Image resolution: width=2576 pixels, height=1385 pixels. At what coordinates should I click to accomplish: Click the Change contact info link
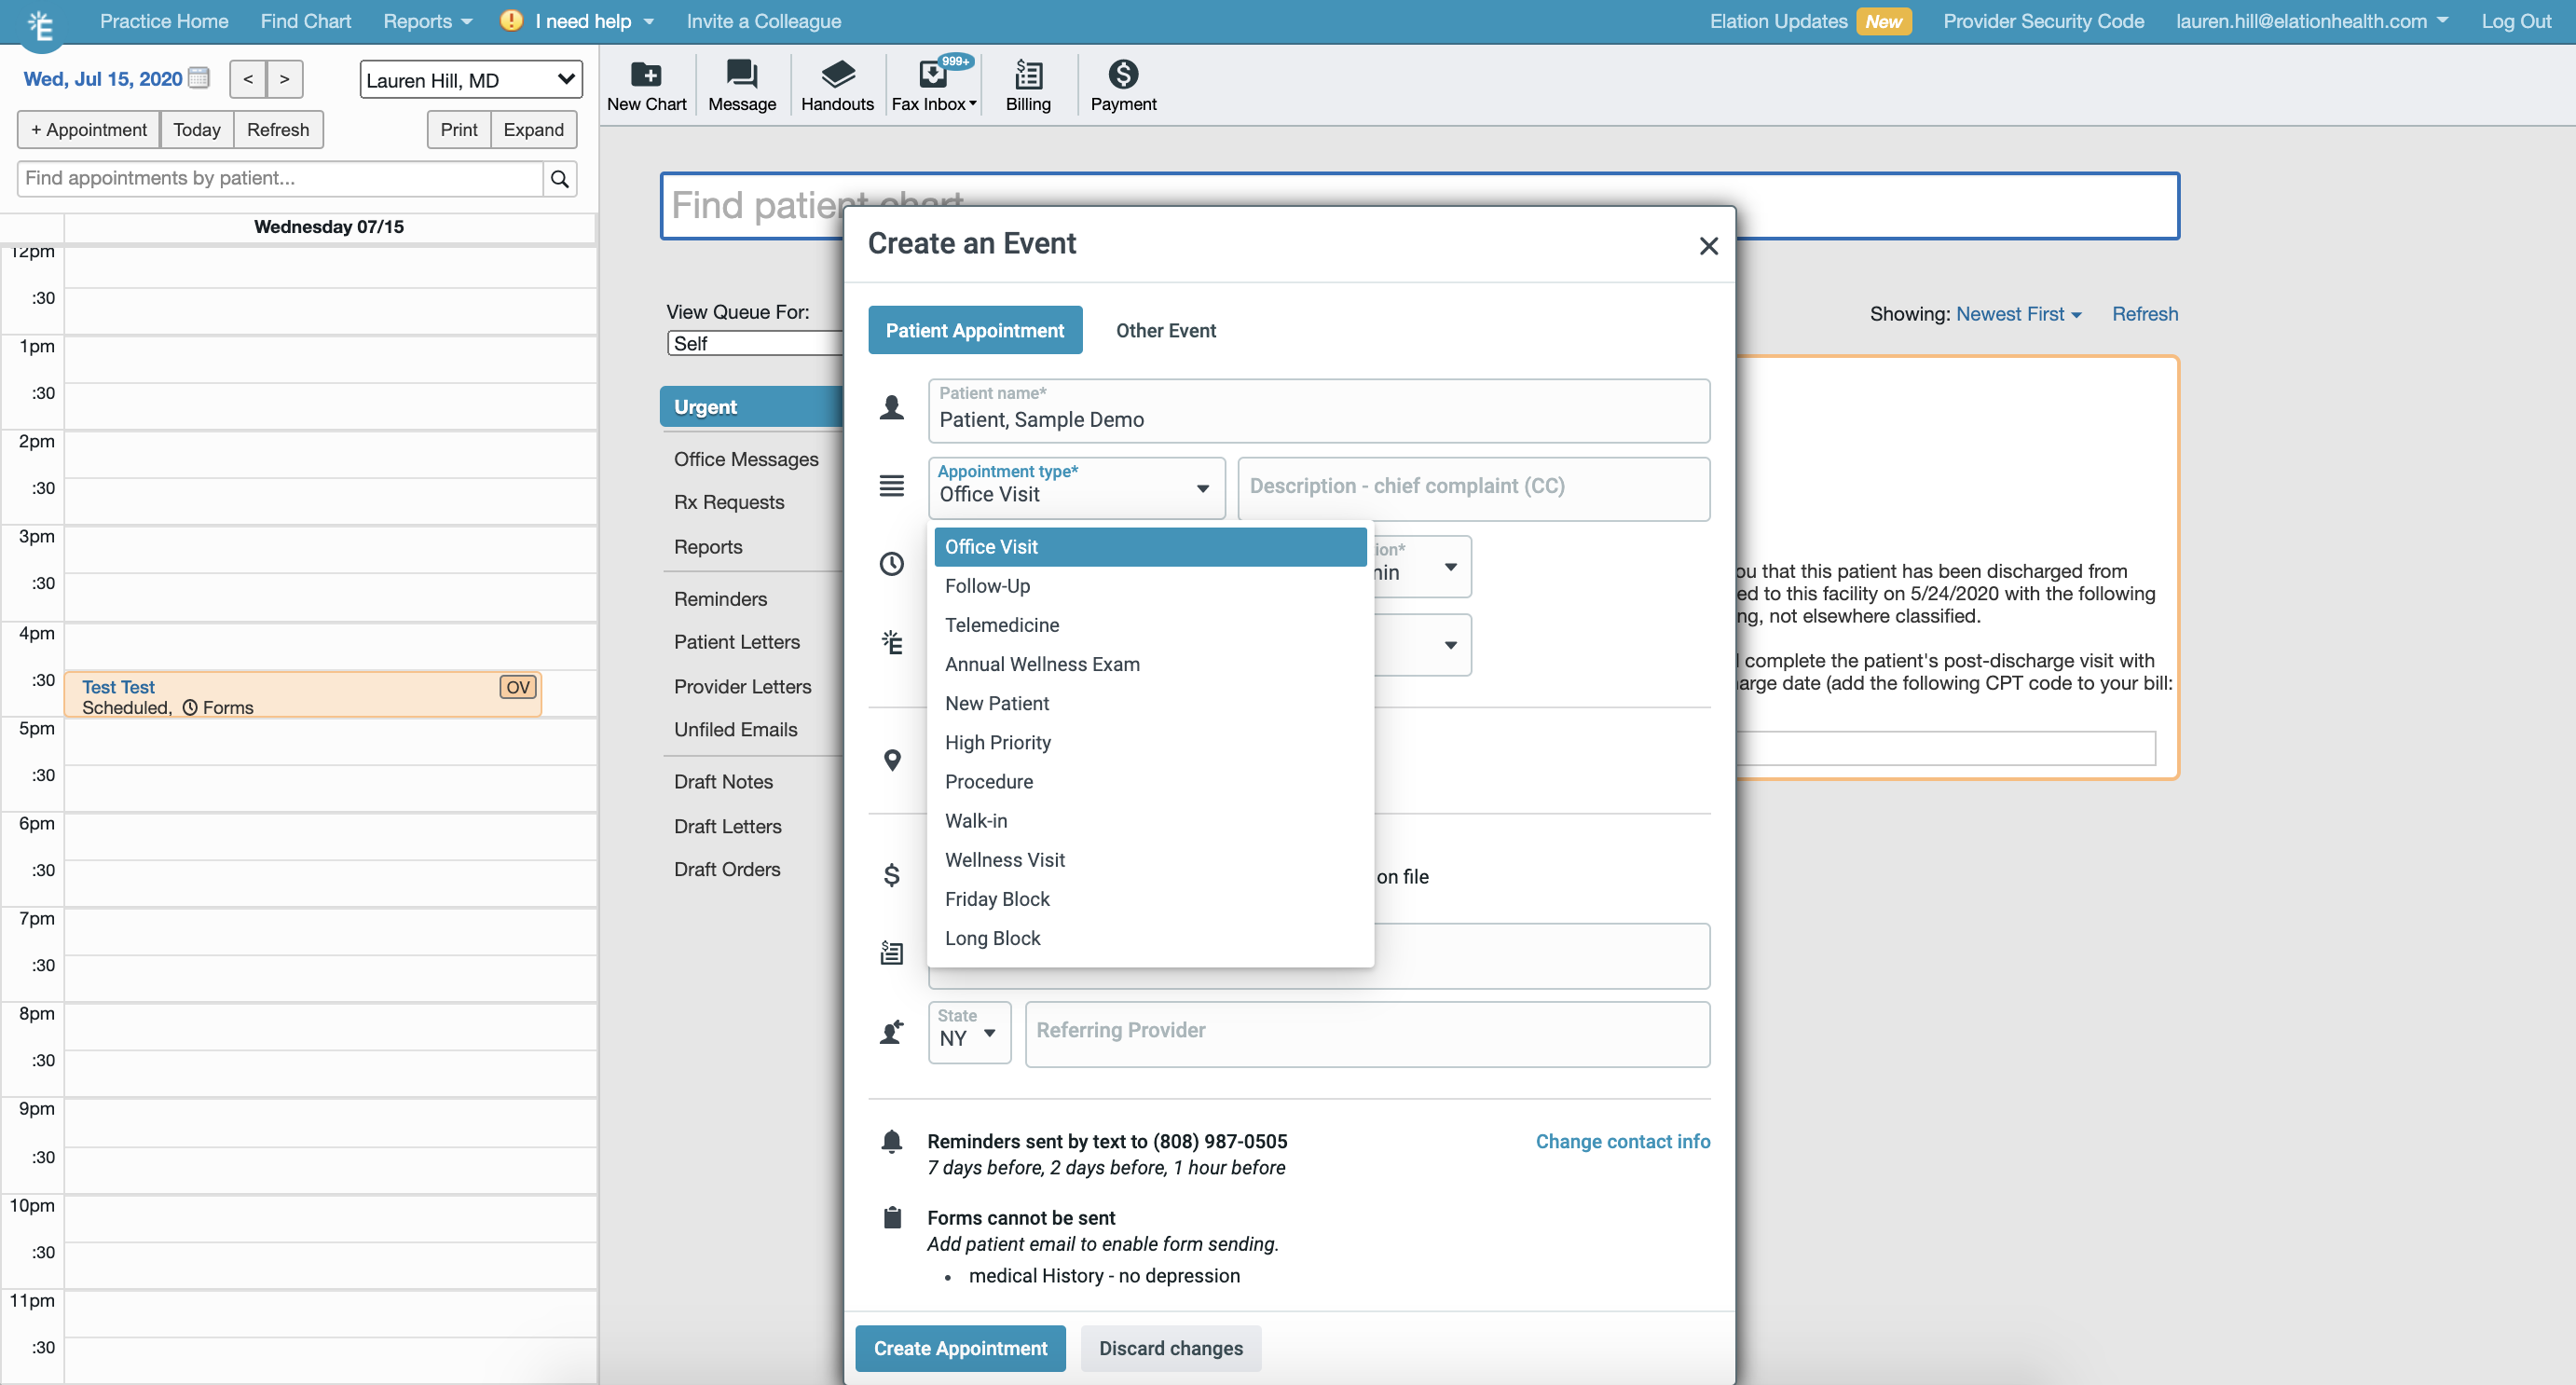(1622, 1141)
